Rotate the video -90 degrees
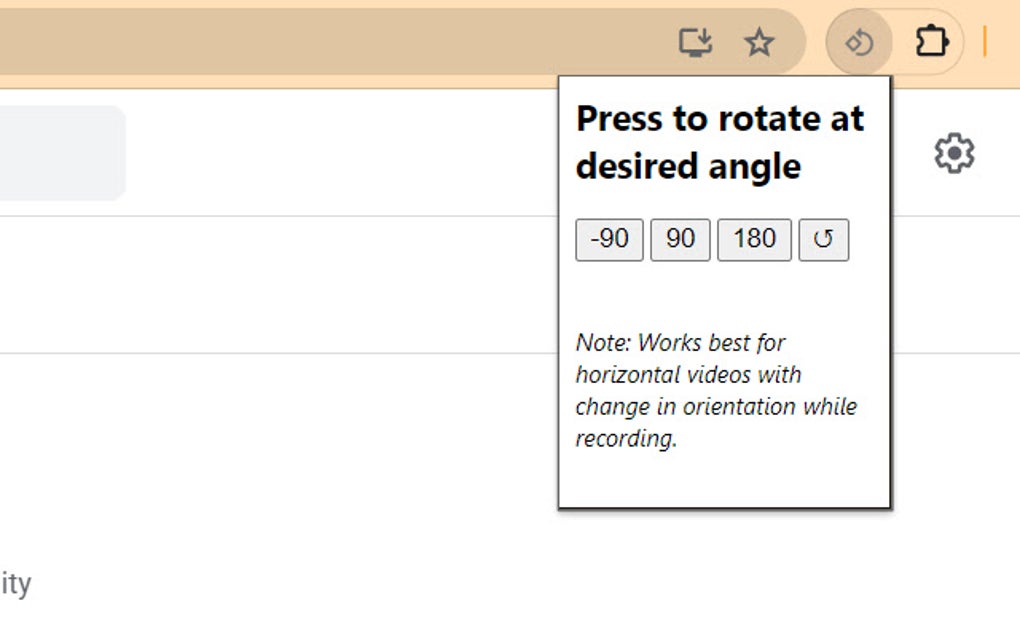Viewport: 1020px width, 638px height. pos(608,239)
